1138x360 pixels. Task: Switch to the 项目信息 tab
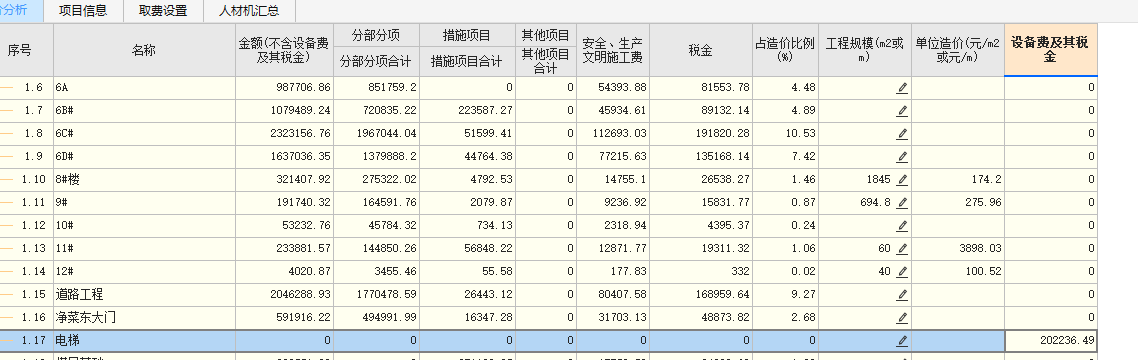[83, 11]
